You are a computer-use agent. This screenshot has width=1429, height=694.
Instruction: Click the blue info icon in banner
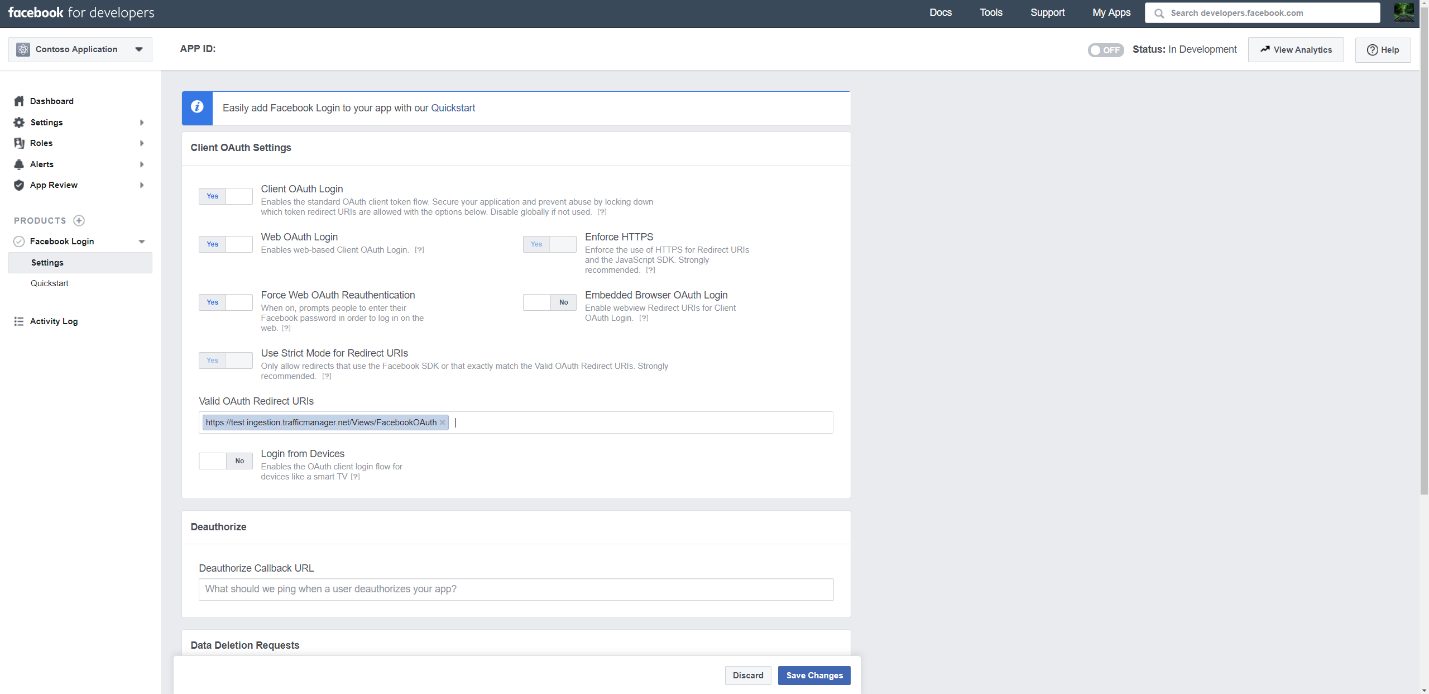pos(197,107)
